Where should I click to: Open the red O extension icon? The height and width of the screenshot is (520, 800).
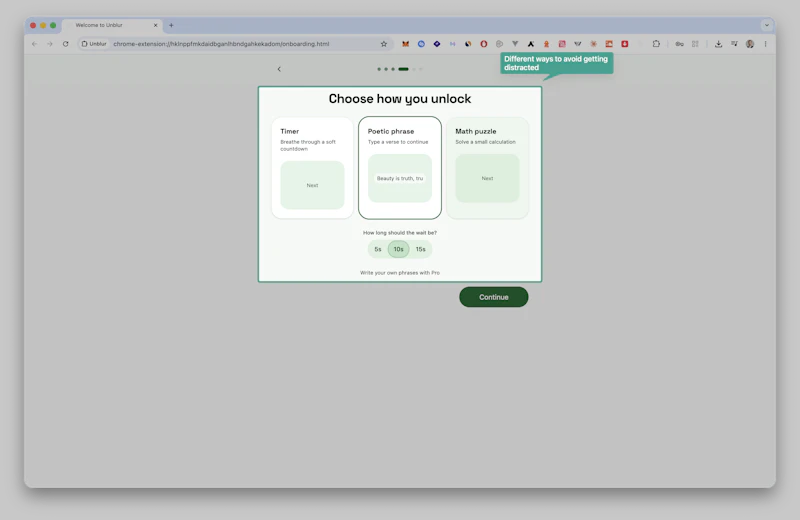(484, 44)
